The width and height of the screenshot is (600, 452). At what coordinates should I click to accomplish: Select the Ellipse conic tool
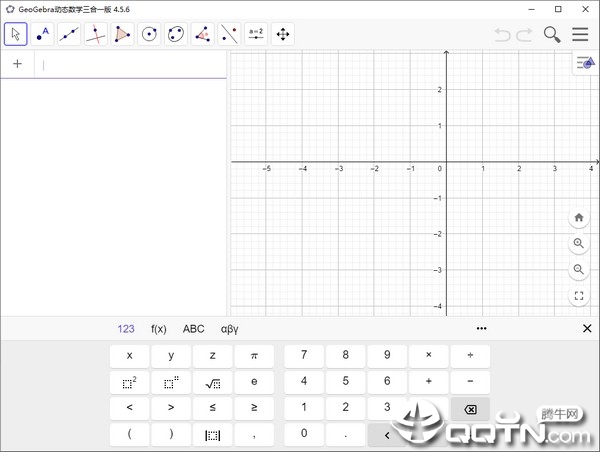click(x=176, y=34)
